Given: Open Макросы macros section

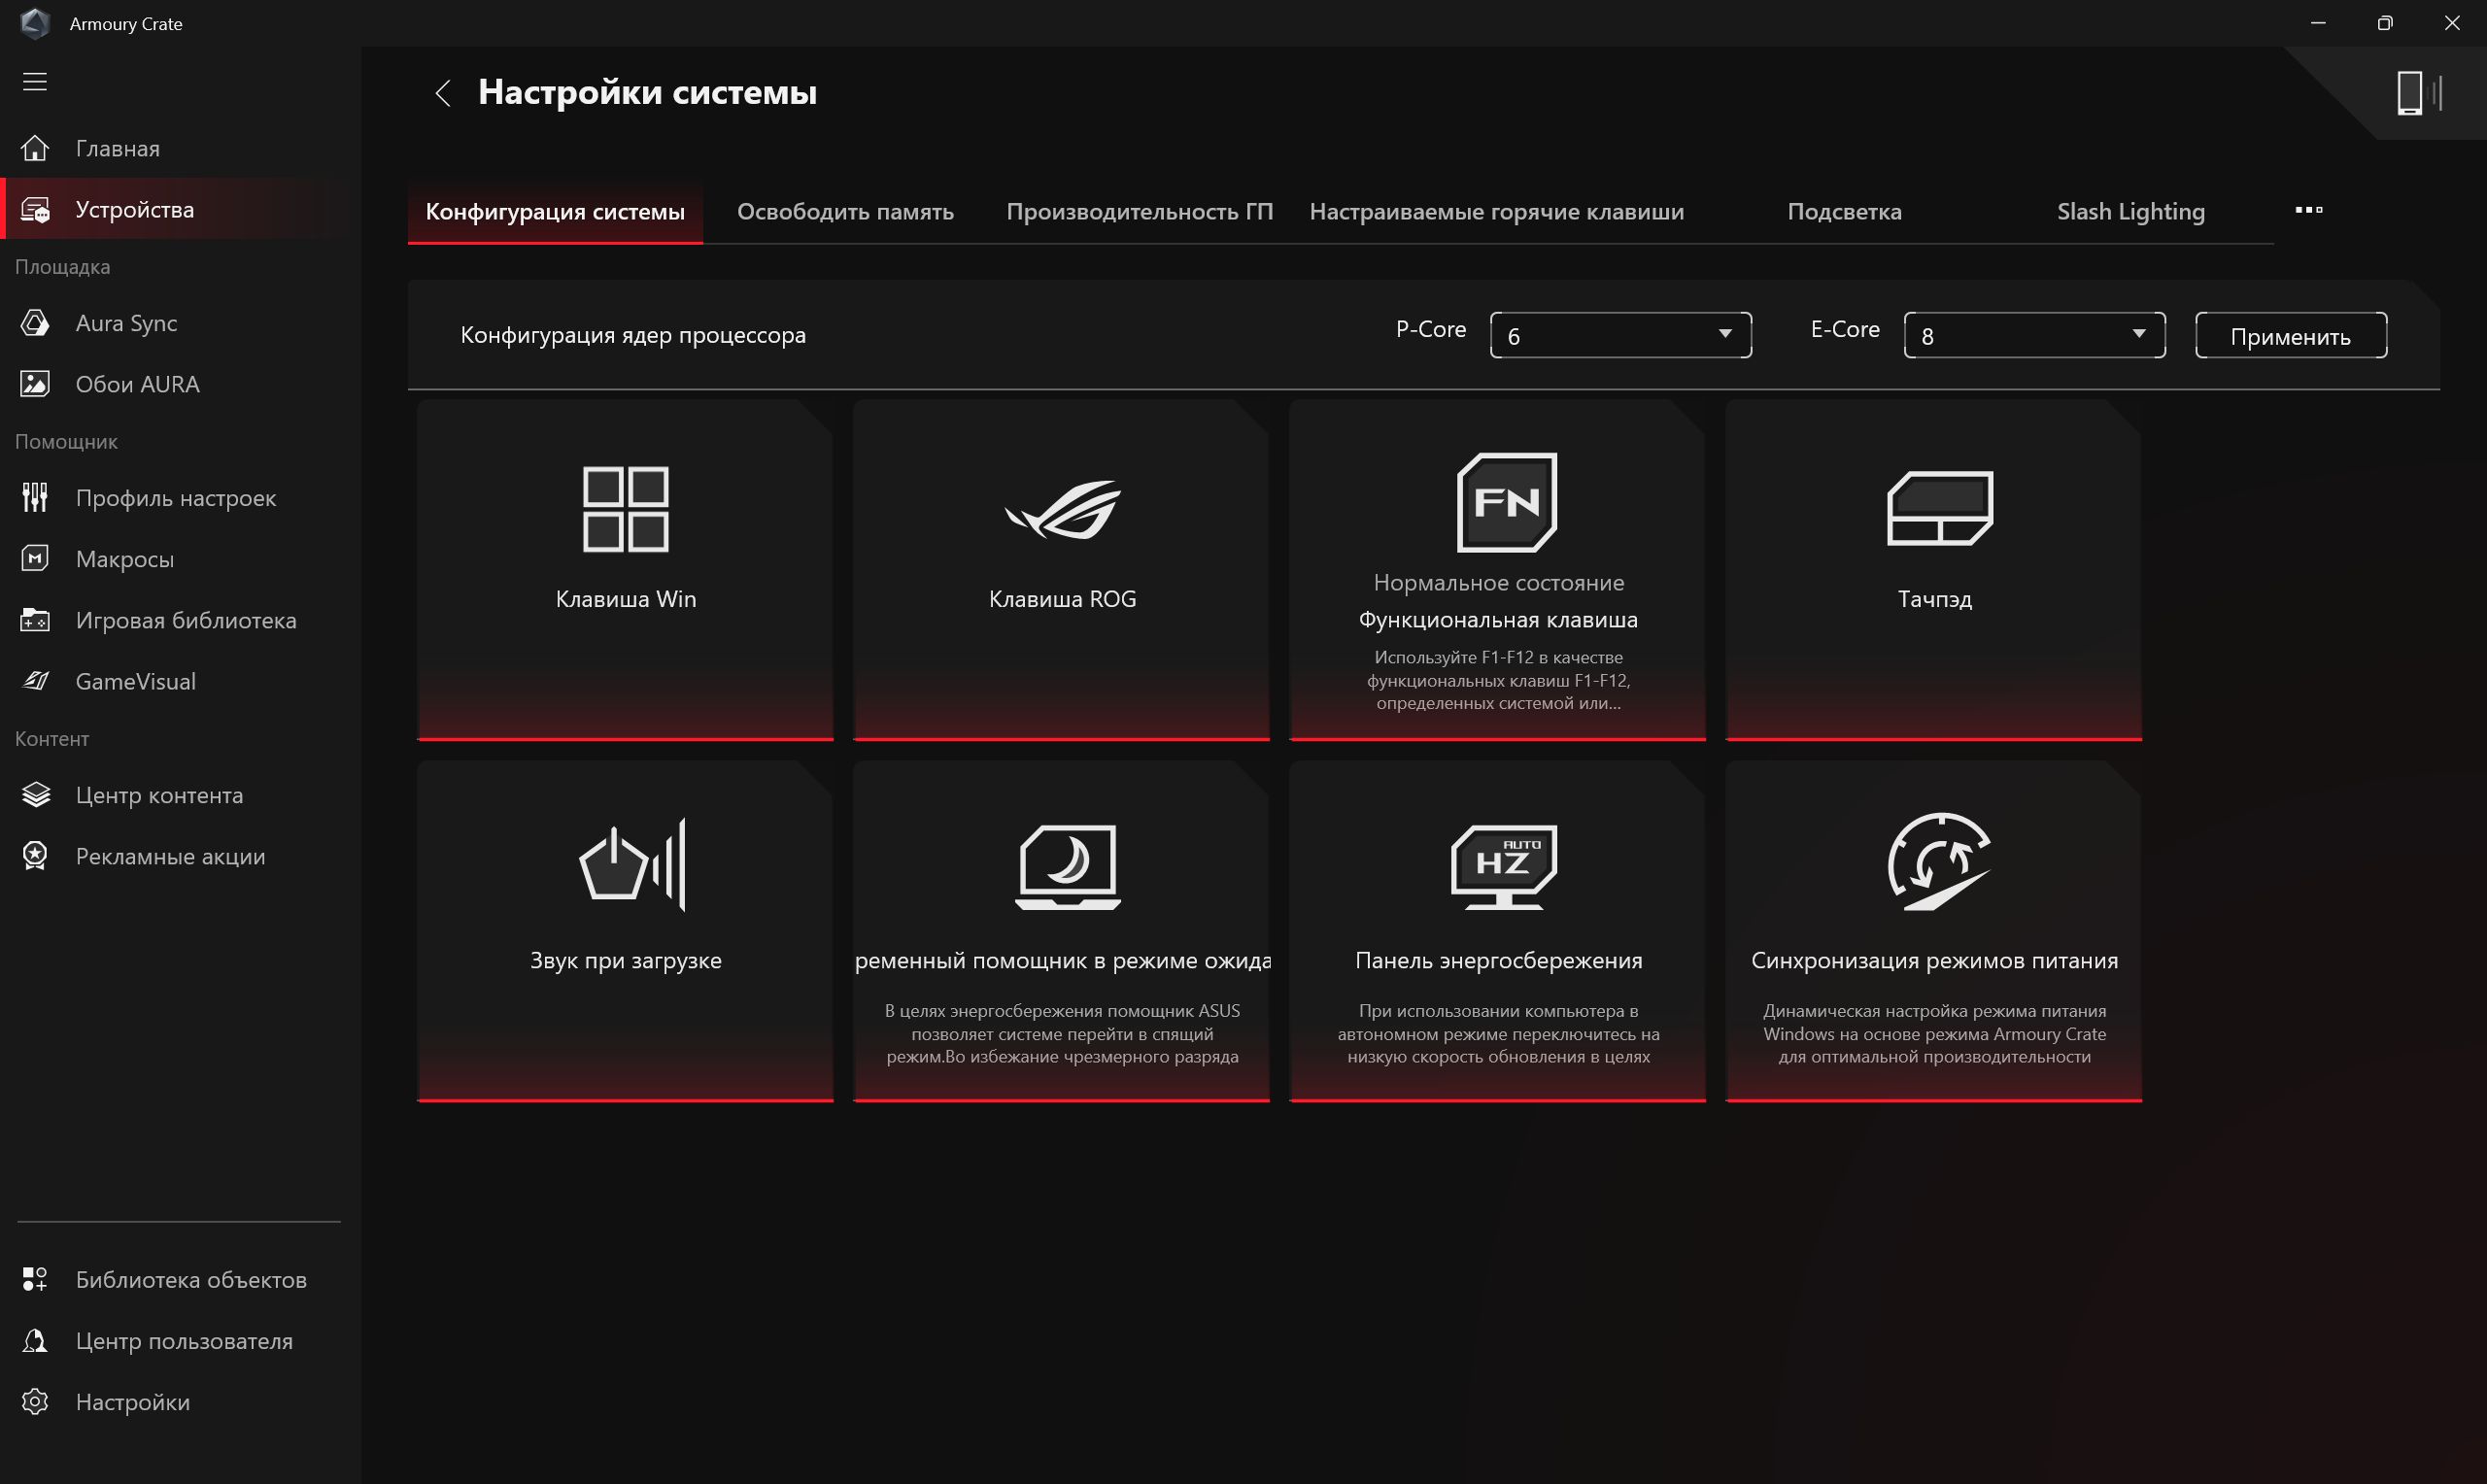Looking at the screenshot, I should pos(180,559).
